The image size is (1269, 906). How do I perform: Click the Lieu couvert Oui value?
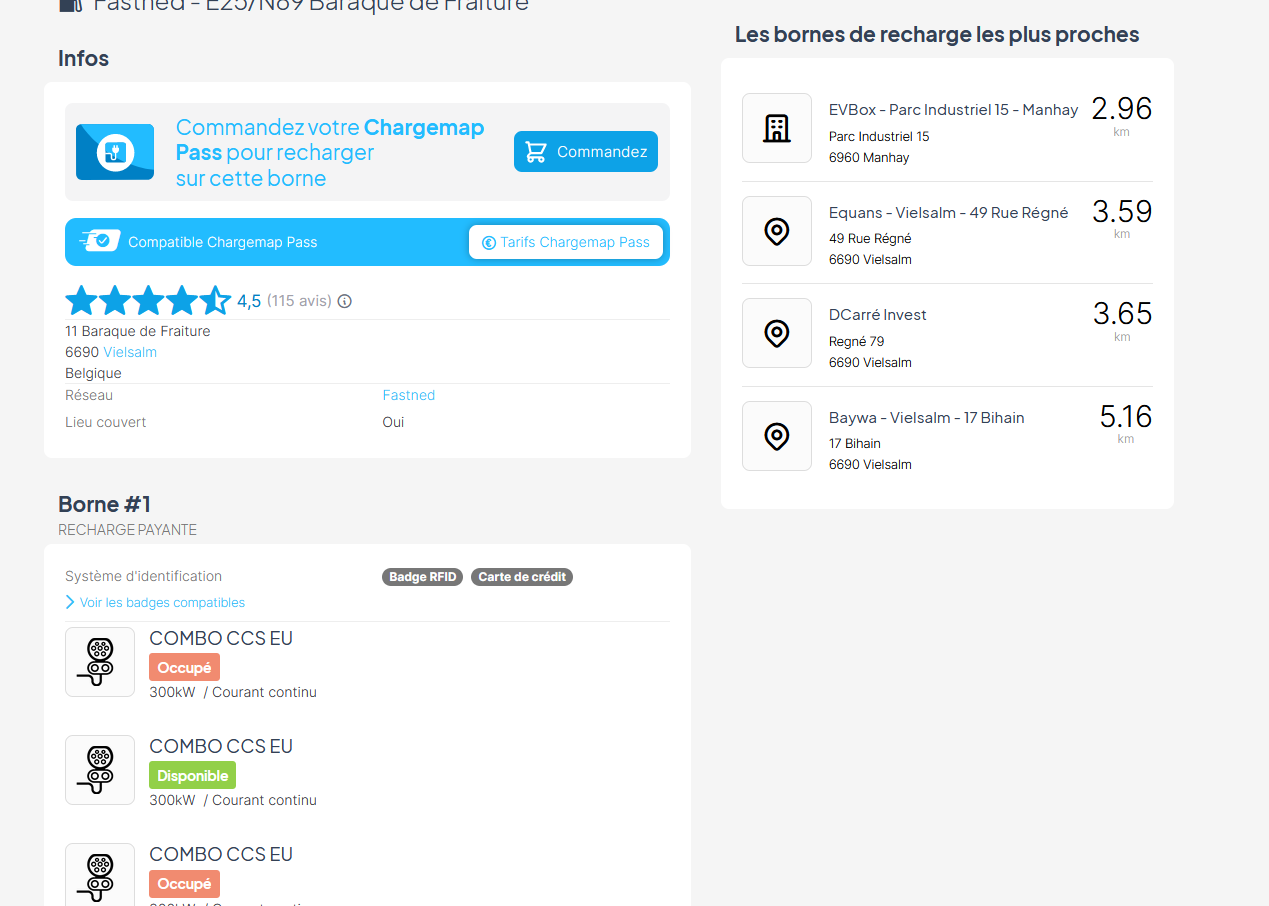click(x=393, y=422)
